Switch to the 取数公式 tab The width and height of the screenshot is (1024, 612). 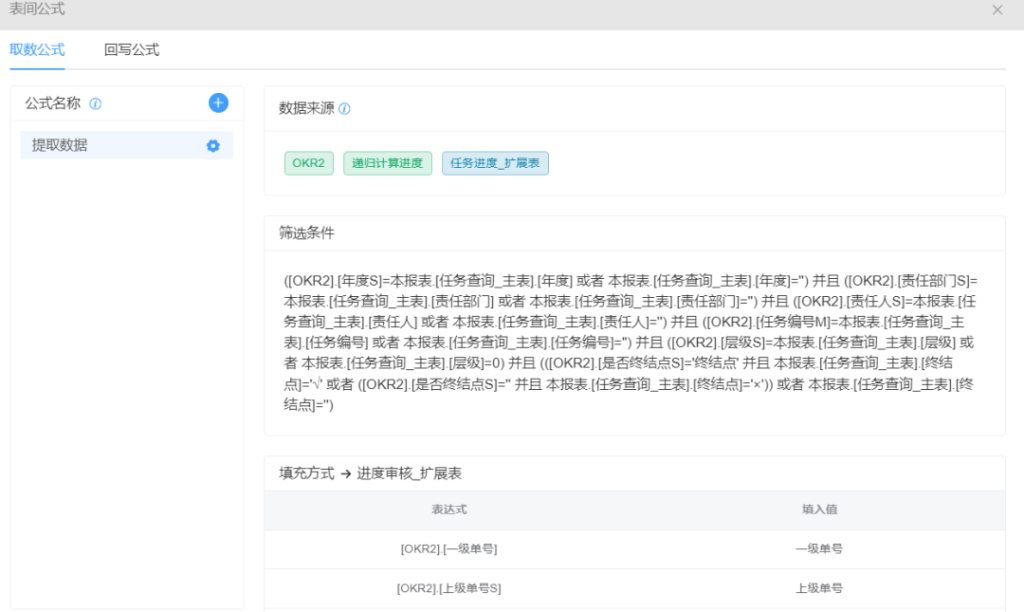(37, 50)
